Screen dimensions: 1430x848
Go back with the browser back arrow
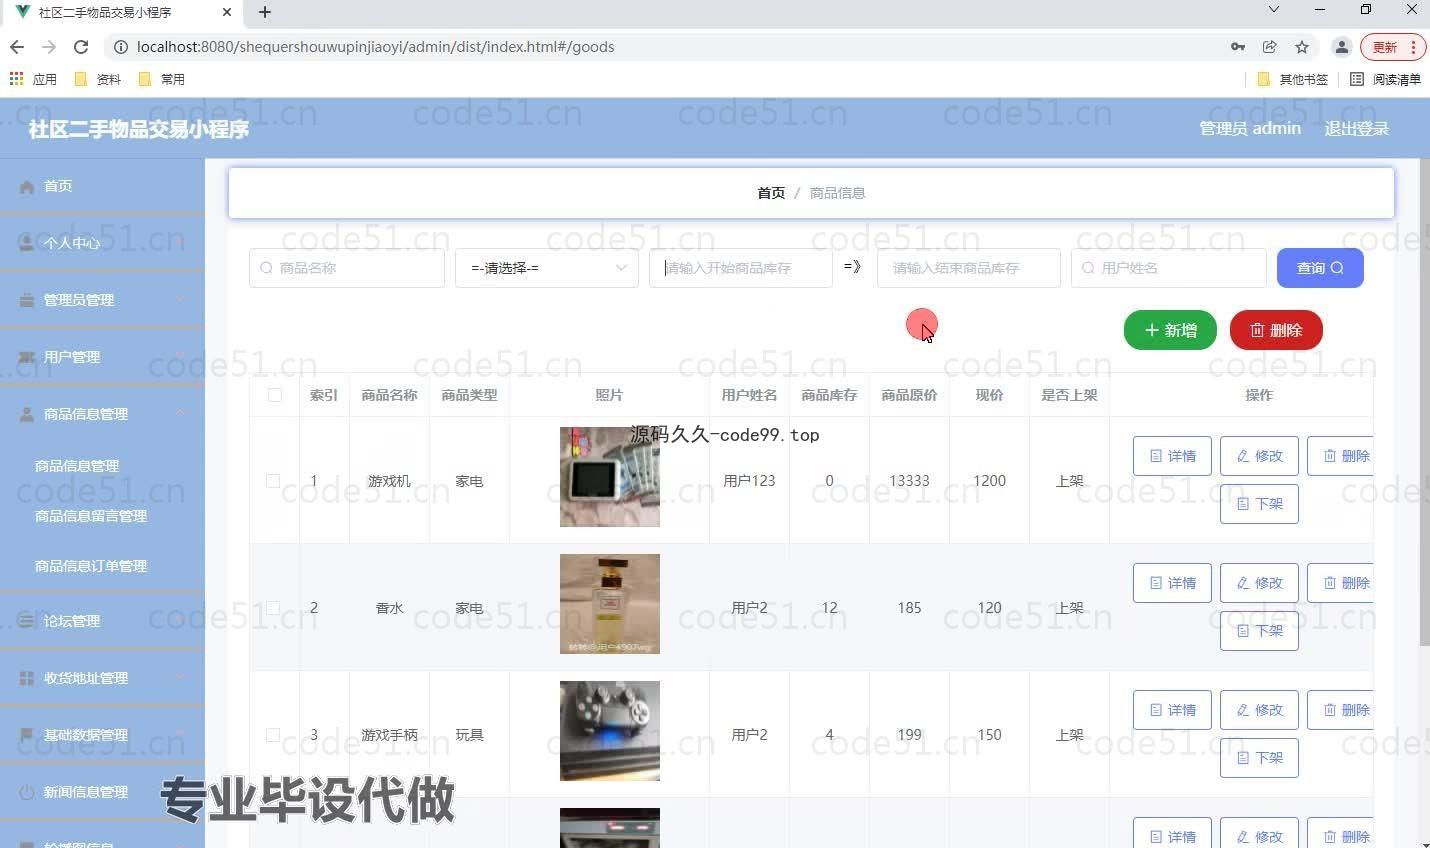point(17,47)
